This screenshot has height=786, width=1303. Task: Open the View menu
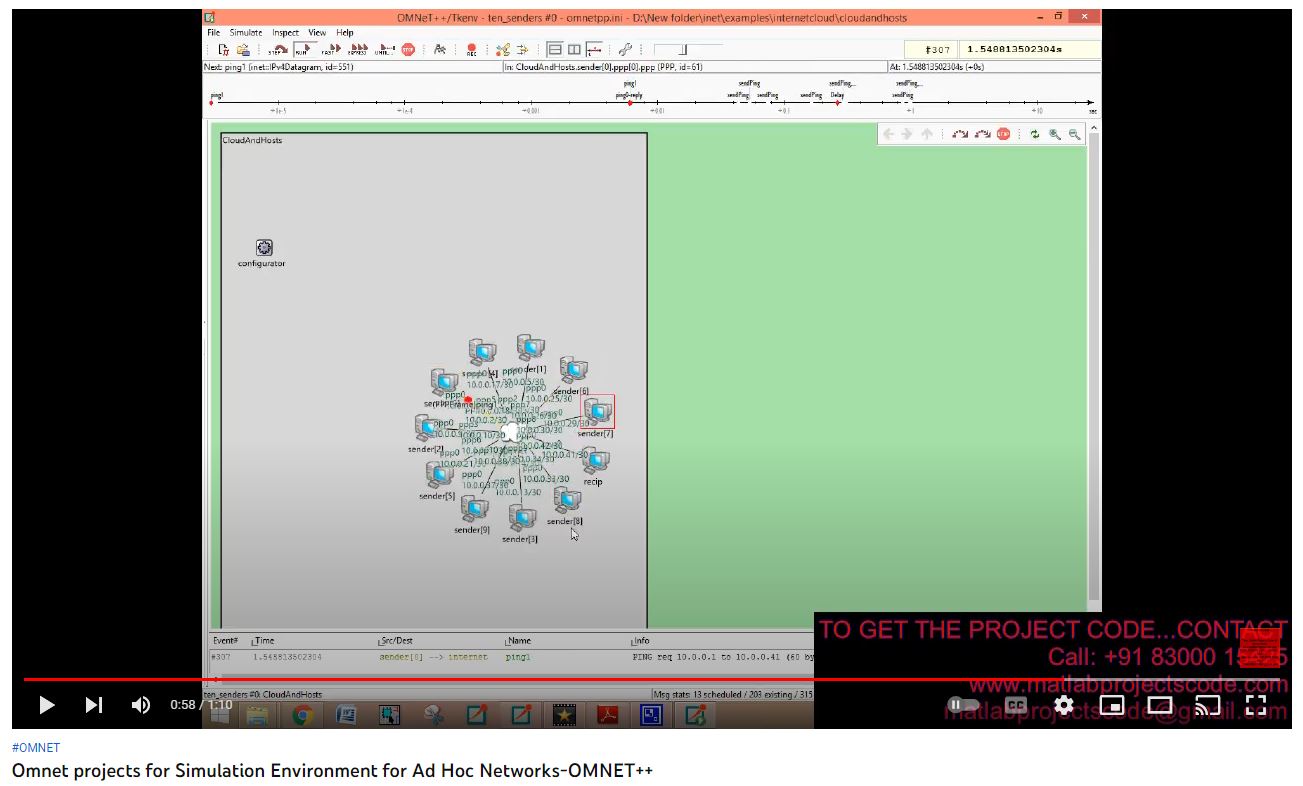pyautogui.click(x=317, y=33)
